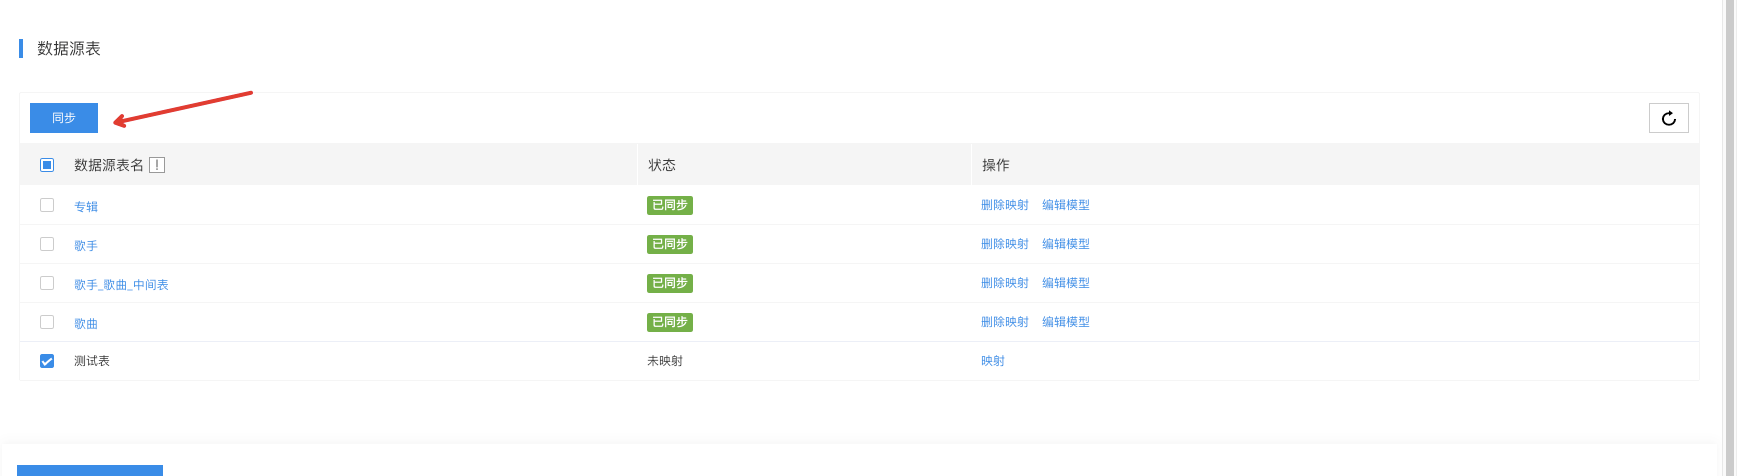The image size is (1737, 476).
Task: Select the 歌手_歌曲_中间表 checkbox
Action: pos(47,283)
